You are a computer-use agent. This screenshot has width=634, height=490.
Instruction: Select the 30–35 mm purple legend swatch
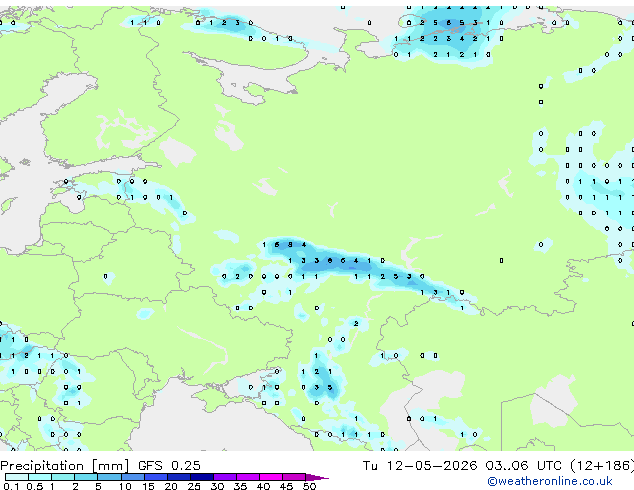tap(225, 477)
